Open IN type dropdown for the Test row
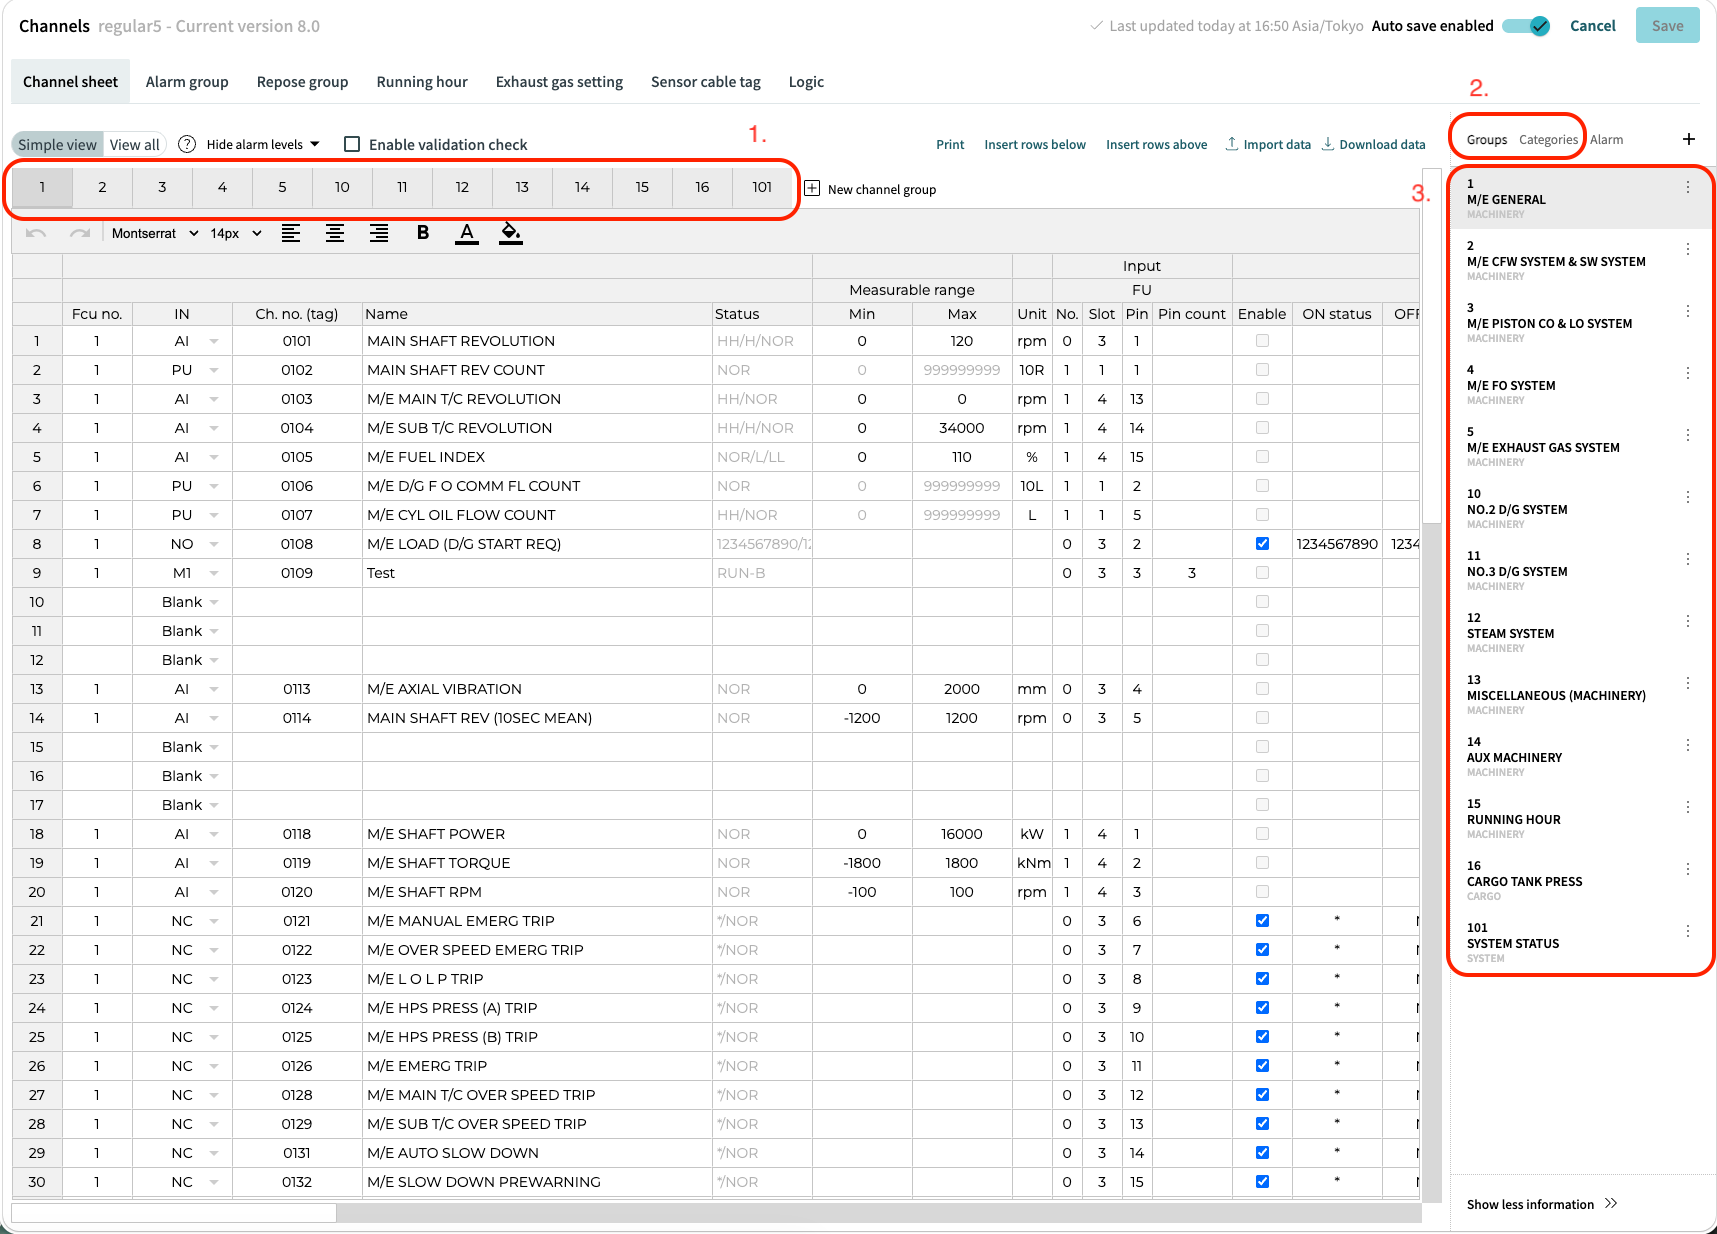This screenshot has height=1234, width=1717. coord(214,574)
